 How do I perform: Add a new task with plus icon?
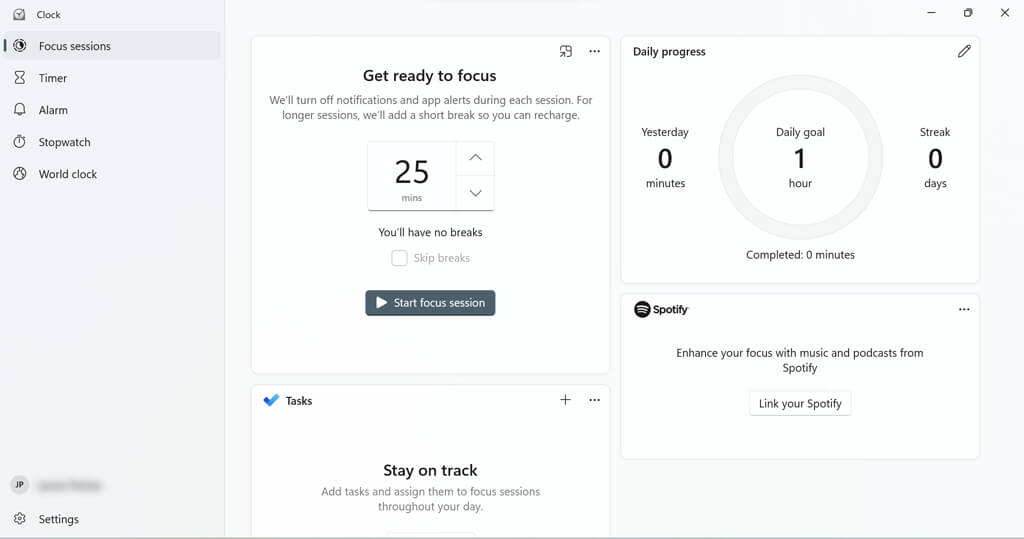click(x=565, y=400)
